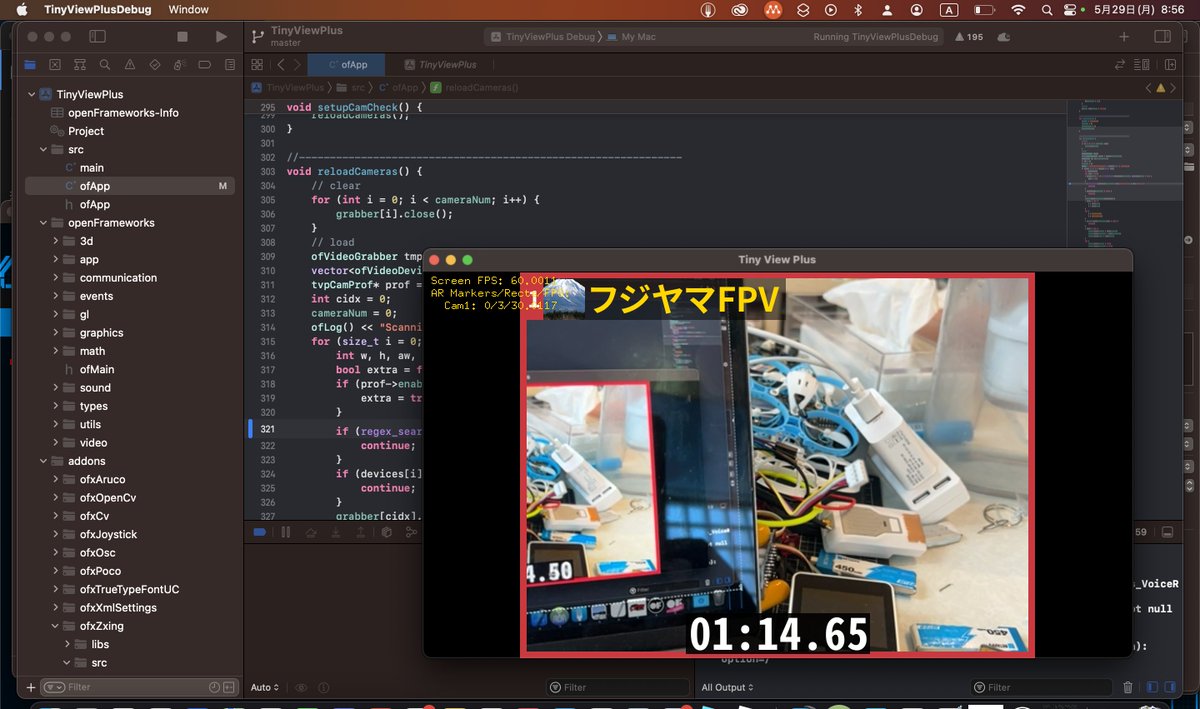Viewport: 1200px width, 709px height.
Task: Open the Find navigator in the navigator bar
Action: coord(105,64)
